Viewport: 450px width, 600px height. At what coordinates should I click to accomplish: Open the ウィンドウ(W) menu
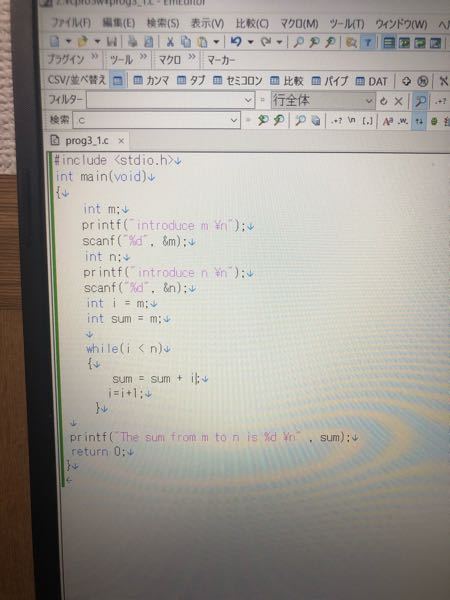[x=401, y=25]
